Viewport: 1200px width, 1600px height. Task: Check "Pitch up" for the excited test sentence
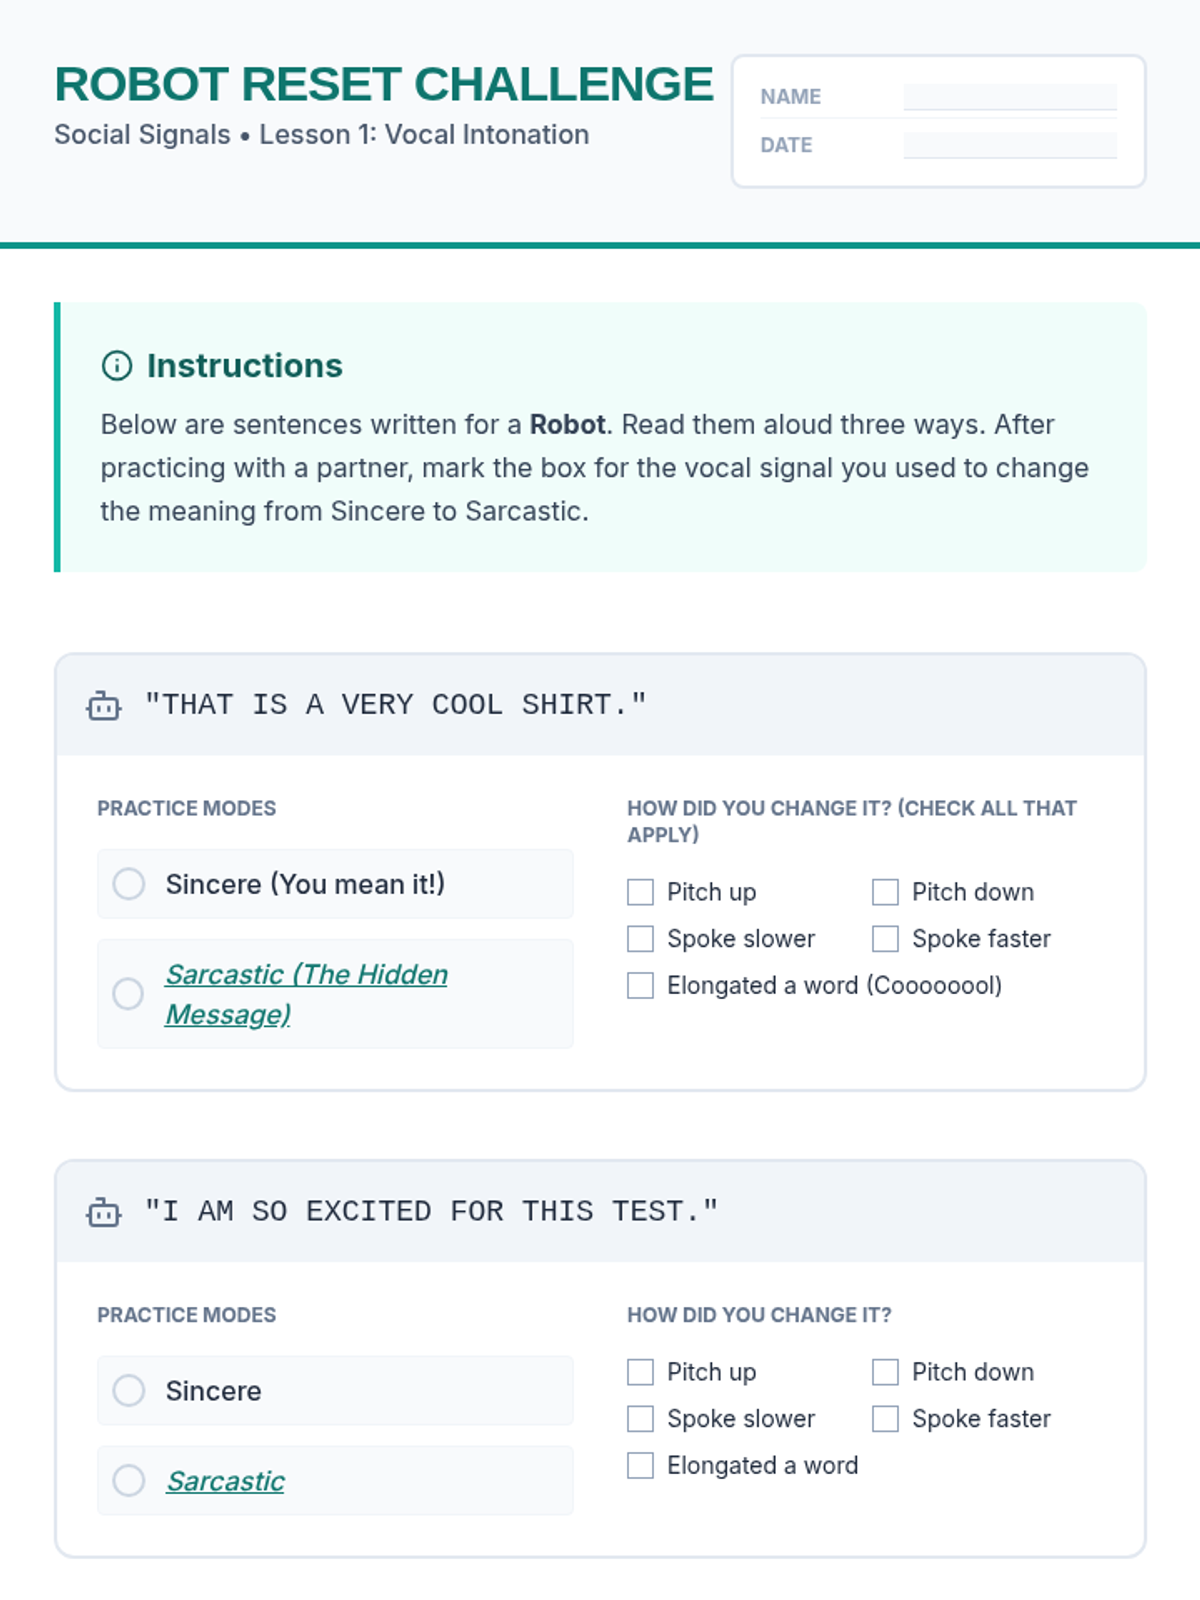(x=640, y=1372)
